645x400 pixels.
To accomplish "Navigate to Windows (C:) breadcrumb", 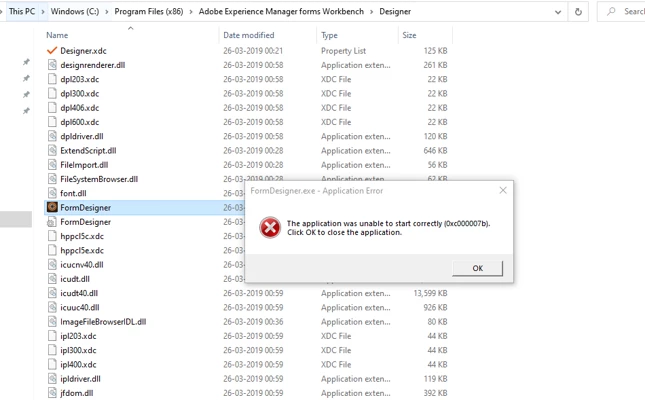I will 75,12.
